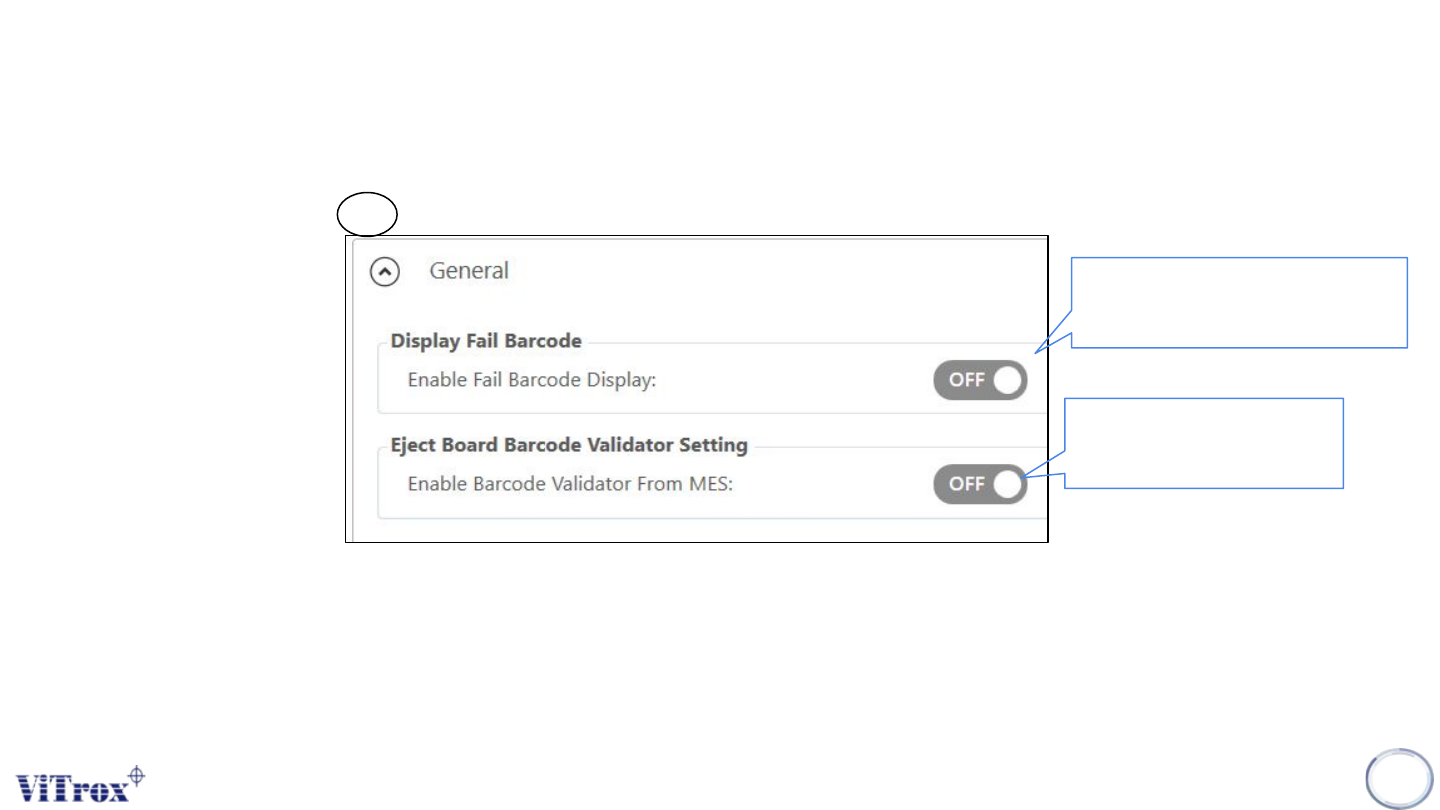Click OFF text on Barcode Validator MES switch

tap(966, 484)
